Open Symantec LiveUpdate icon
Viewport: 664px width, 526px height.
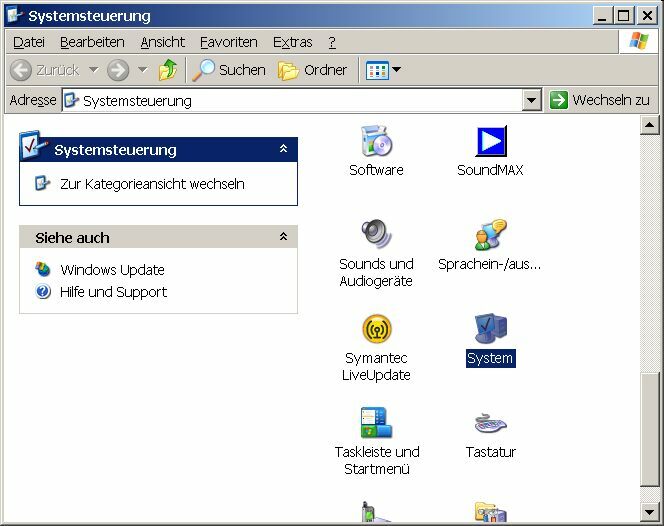tap(376, 328)
